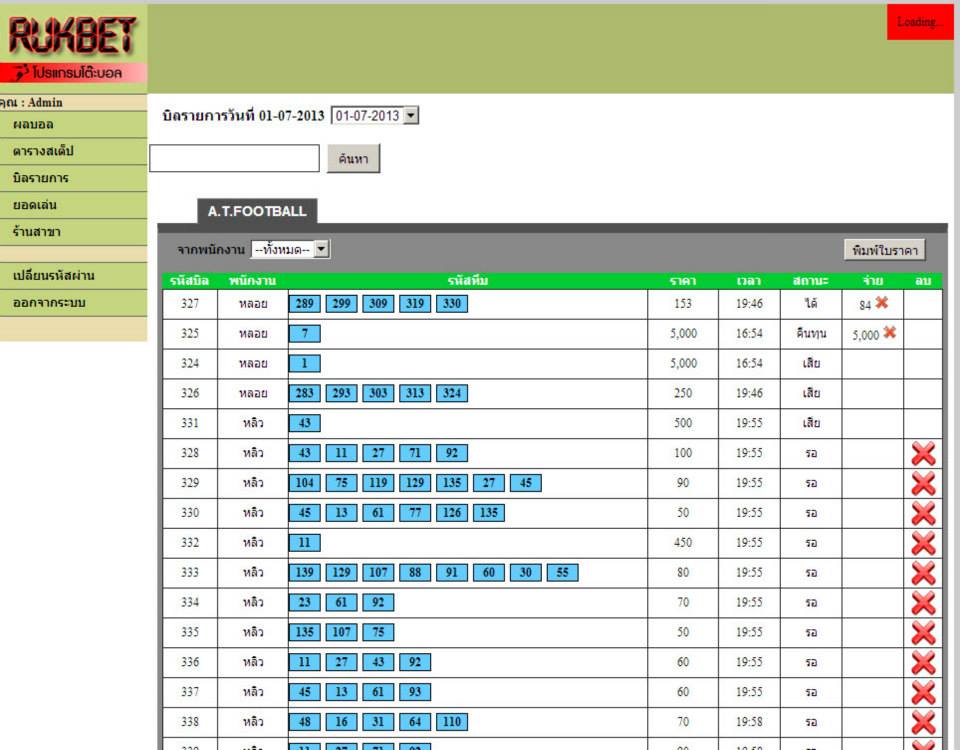Screen dimensions: 960x750
Task: Click team code 126 in bill 330
Action: [x=452, y=512]
